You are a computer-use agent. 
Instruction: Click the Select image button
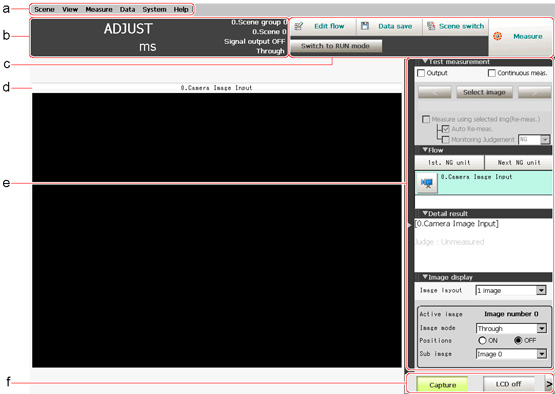484,92
